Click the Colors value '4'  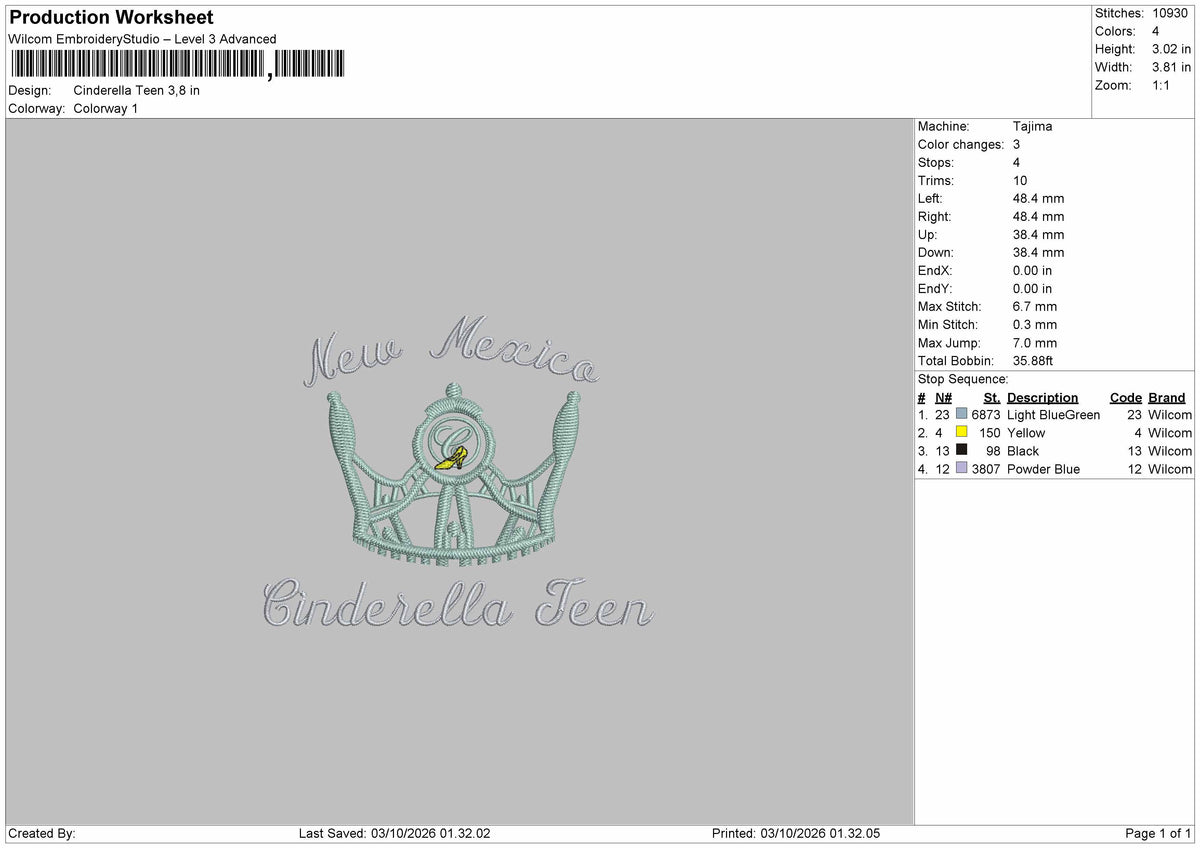pos(1156,31)
